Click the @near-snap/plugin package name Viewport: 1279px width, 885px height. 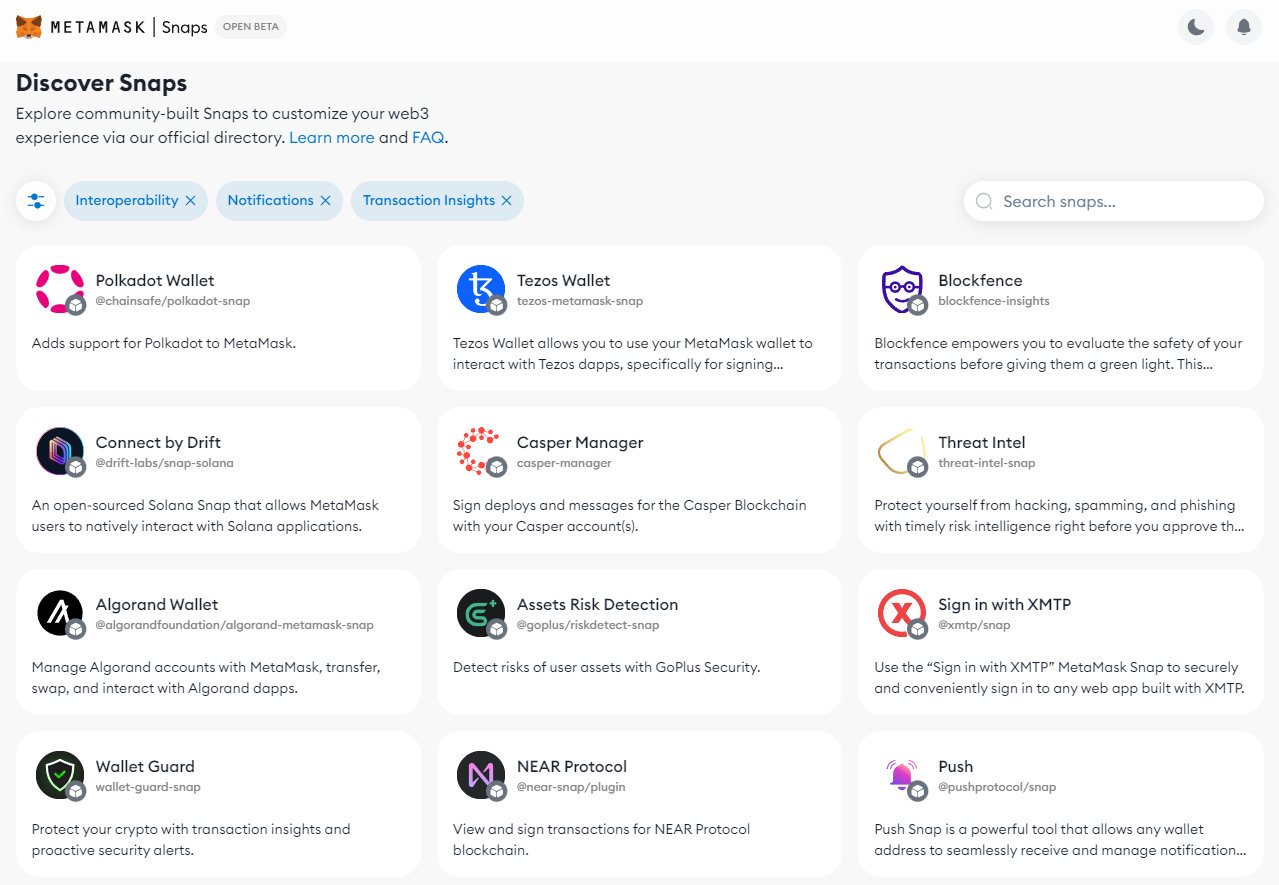pyautogui.click(x=571, y=787)
